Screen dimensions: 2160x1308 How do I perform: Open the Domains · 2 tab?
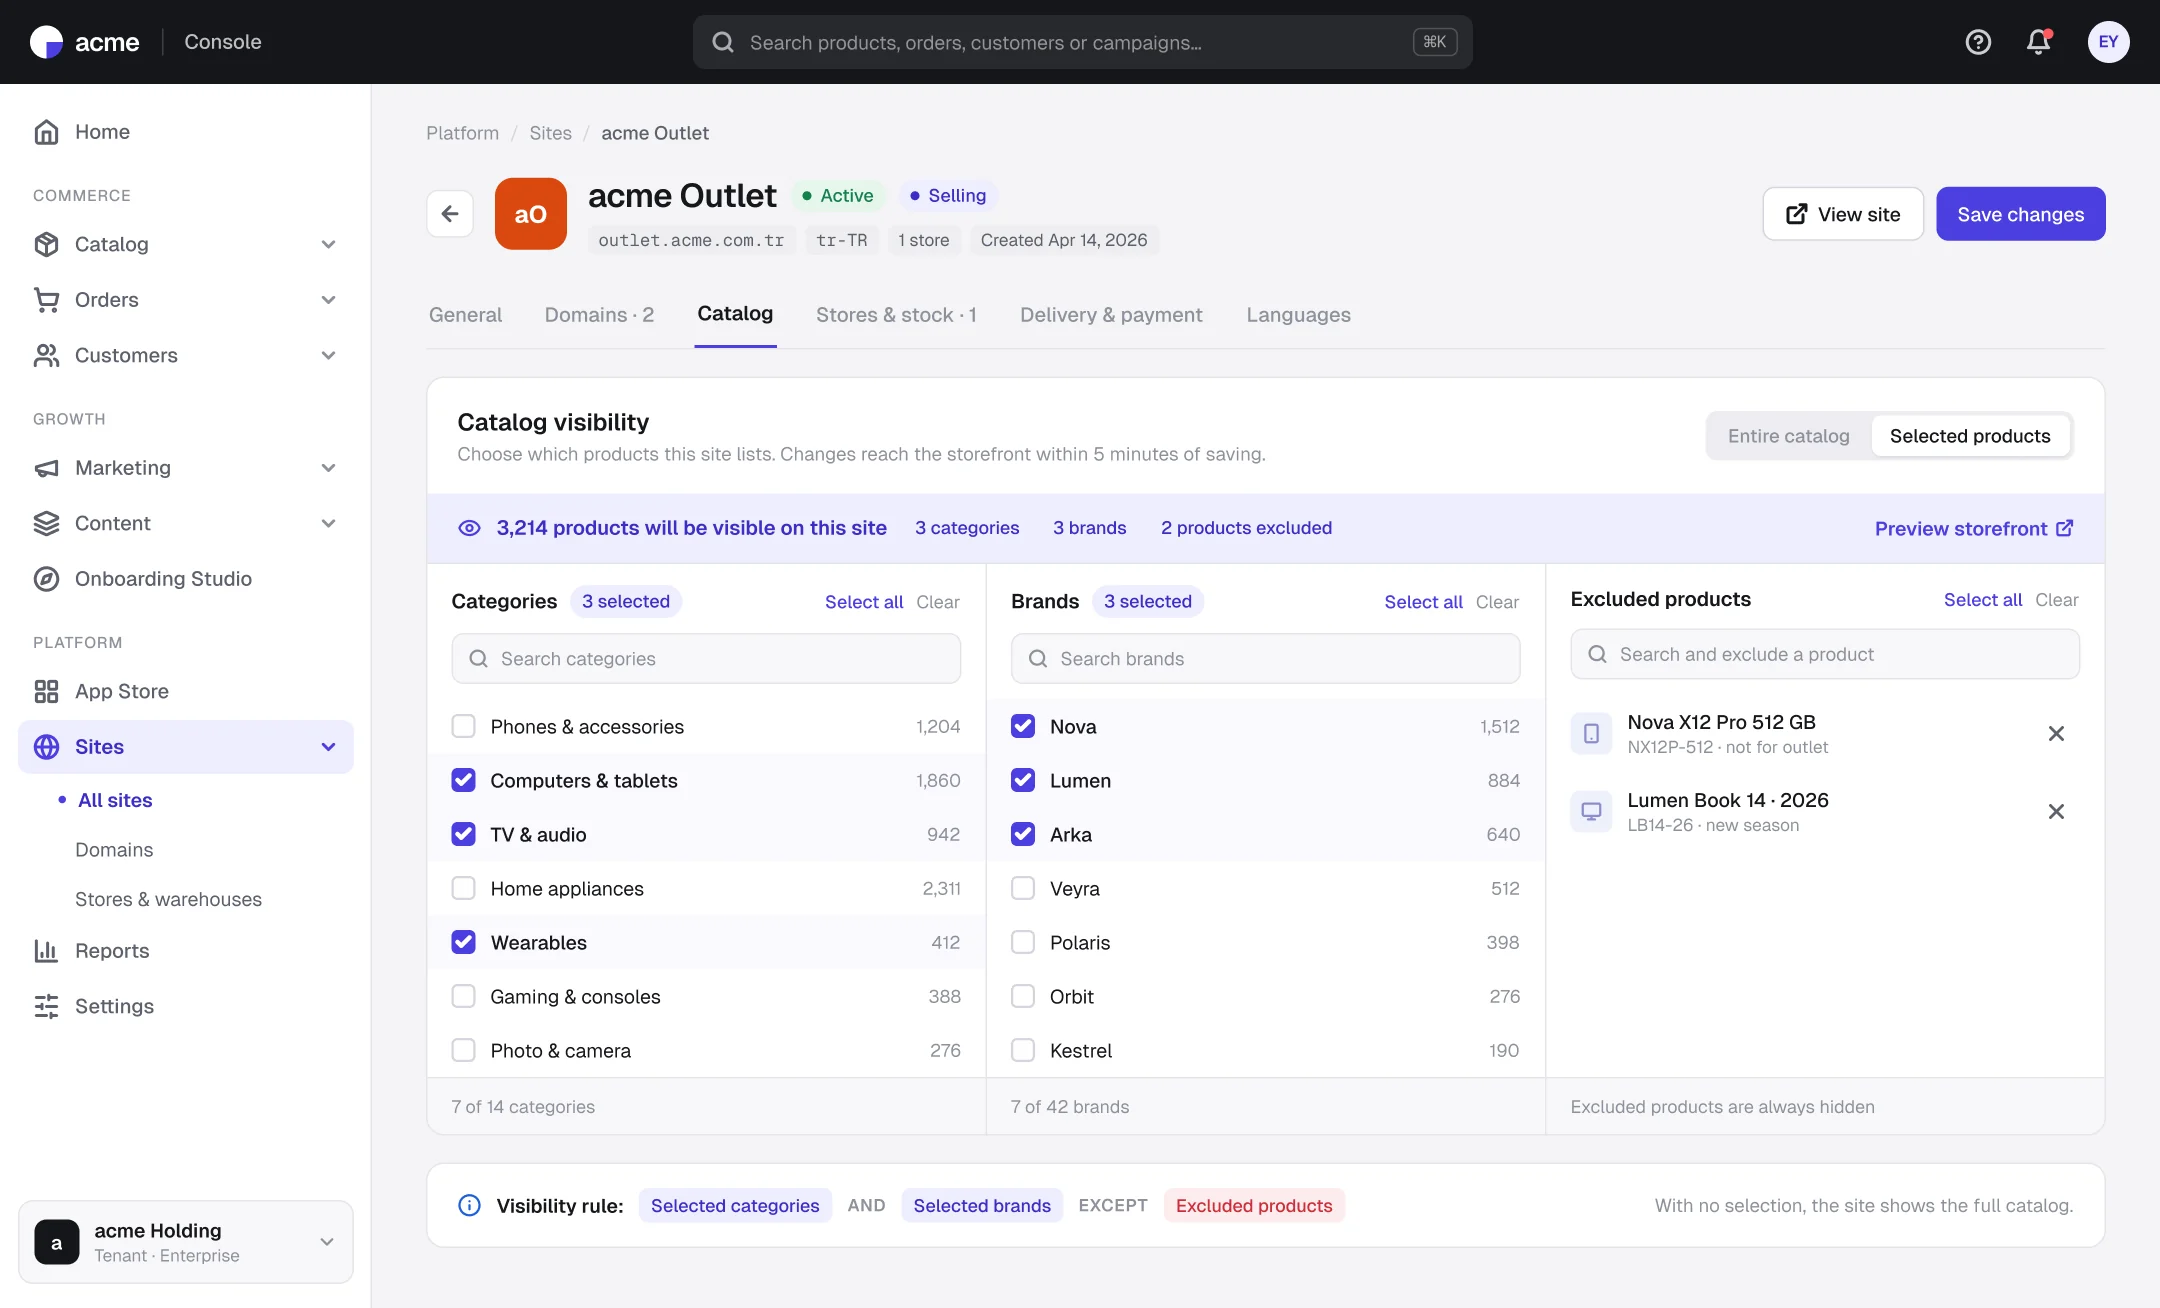[x=599, y=315]
